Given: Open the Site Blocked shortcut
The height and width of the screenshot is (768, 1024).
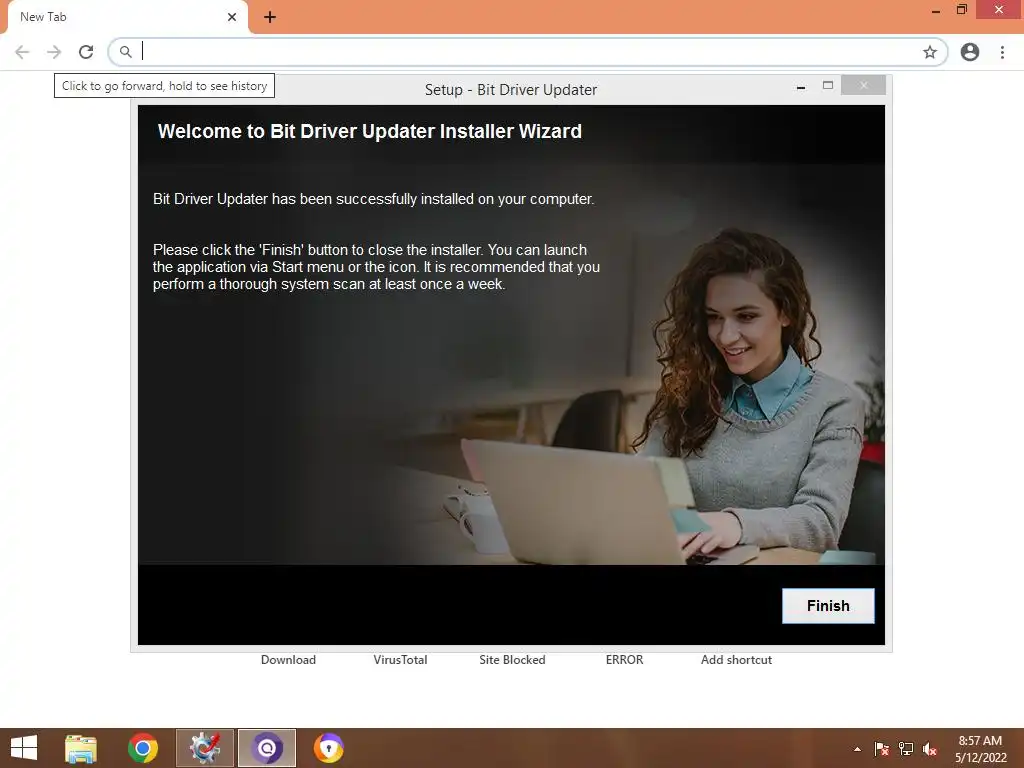Looking at the screenshot, I should coord(512,660).
